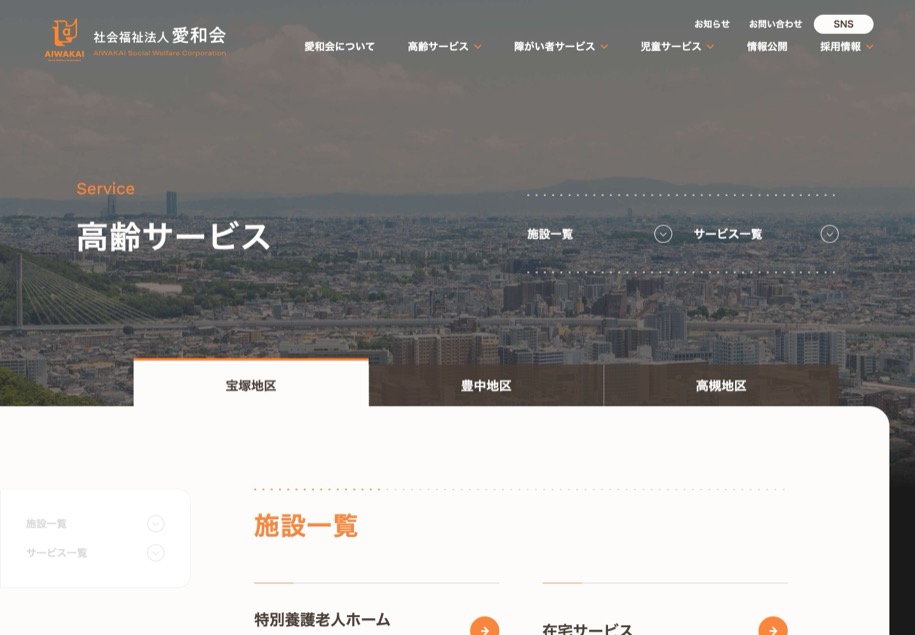Switch to the 豊中地区 tab
Viewport: 915px width, 635px height.
486,385
